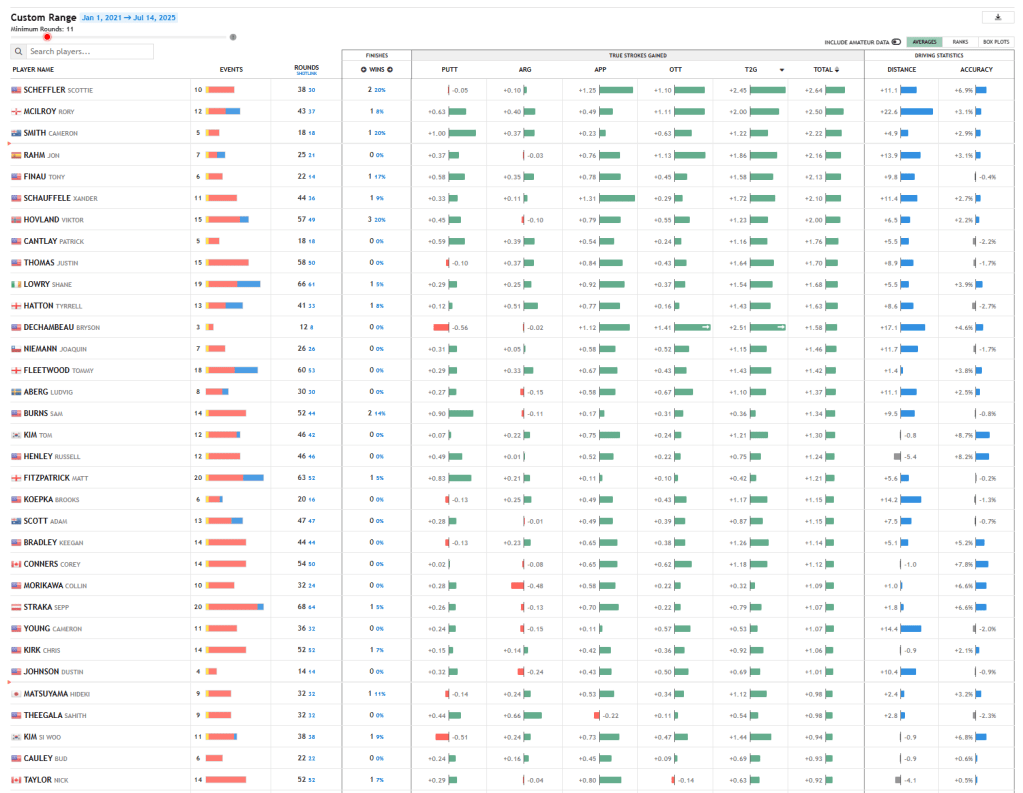Sort by the ACCURACY column header
This screenshot has height=793, width=1023.
[976, 70]
